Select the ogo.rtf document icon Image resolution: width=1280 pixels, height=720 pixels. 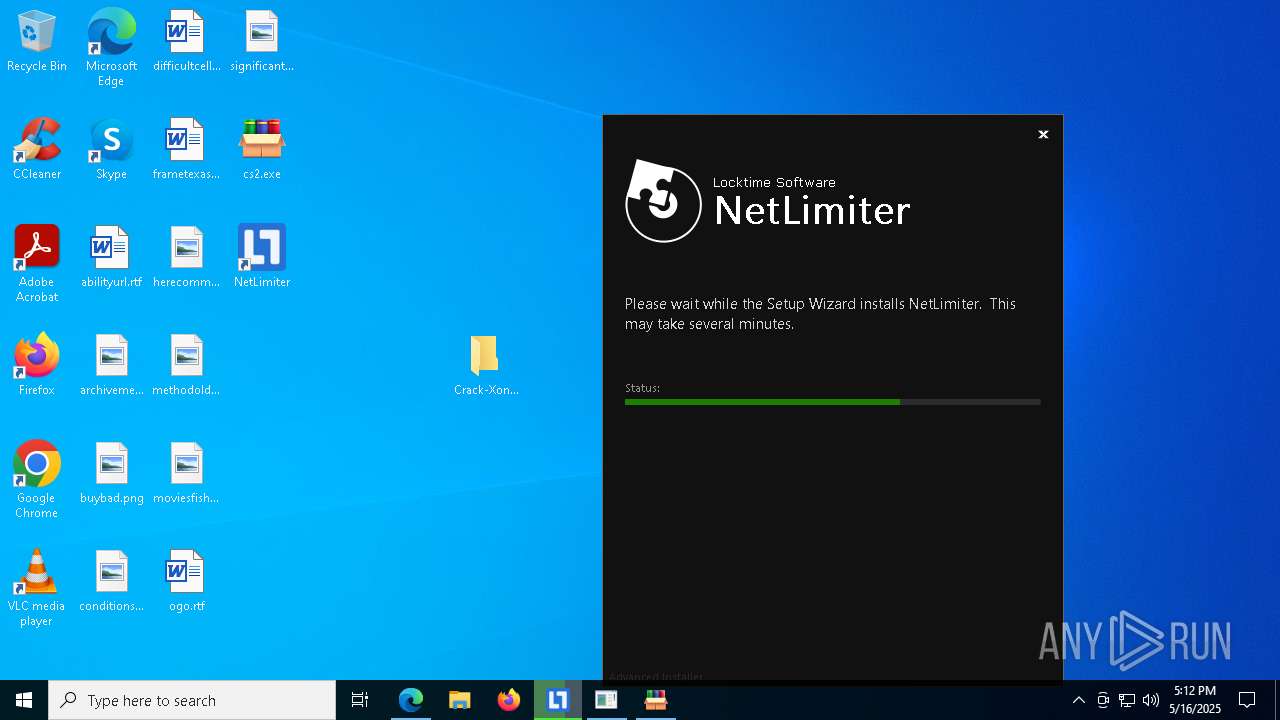pyautogui.click(x=186, y=582)
